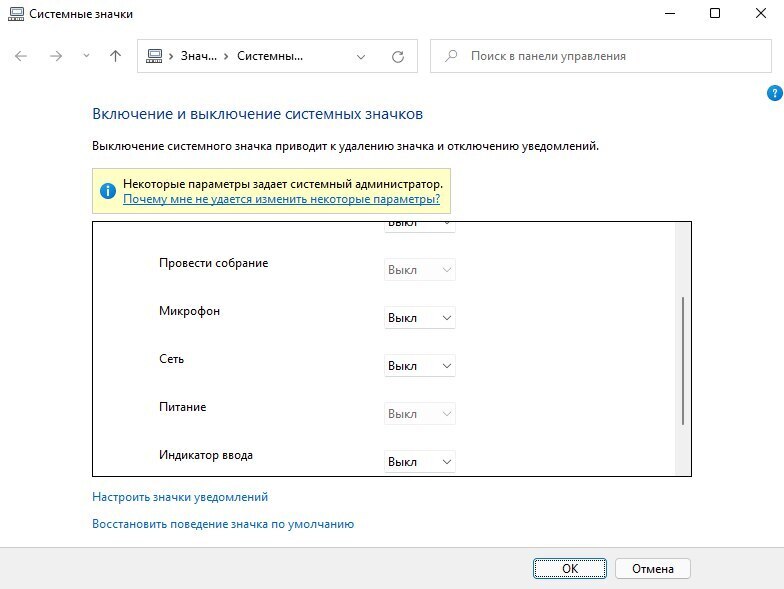This screenshot has height=589, width=784.
Task: Open the blue help question icon
Action: pos(774,93)
